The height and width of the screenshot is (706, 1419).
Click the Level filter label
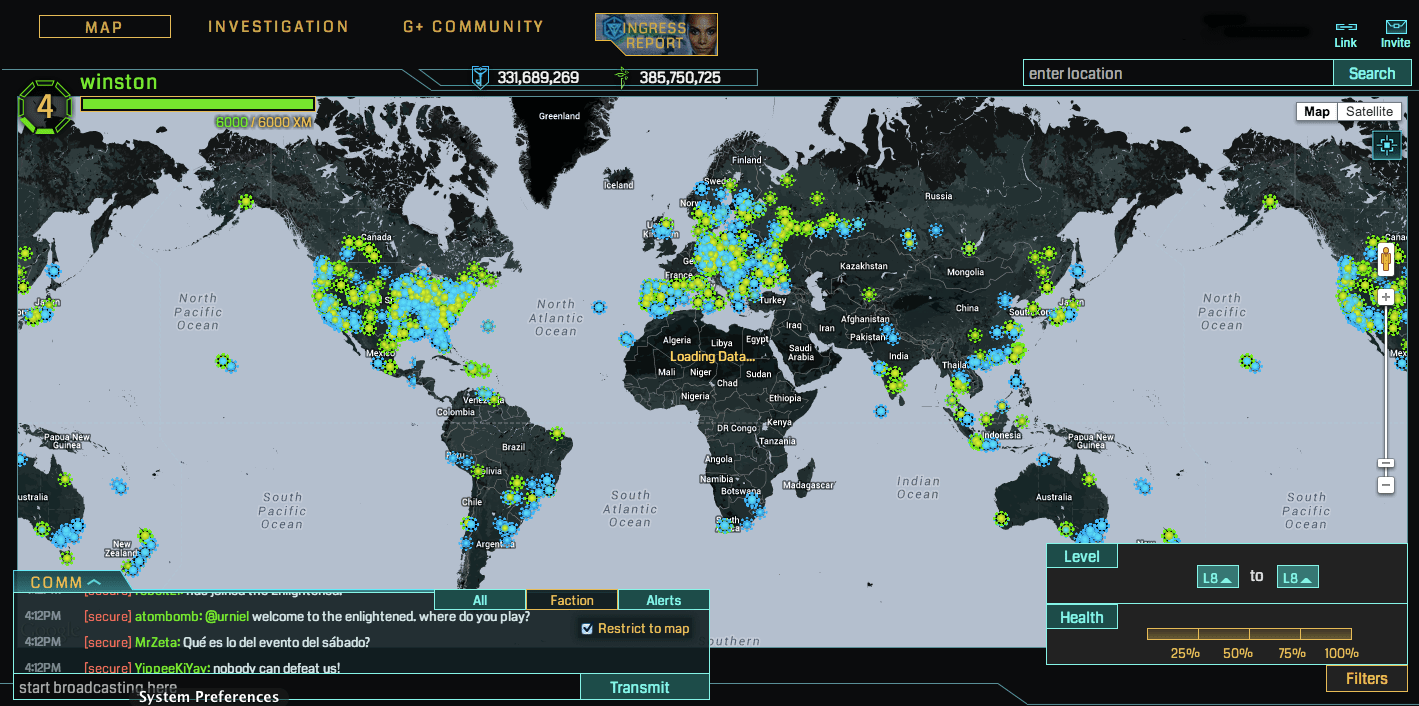coord(1082,556)
